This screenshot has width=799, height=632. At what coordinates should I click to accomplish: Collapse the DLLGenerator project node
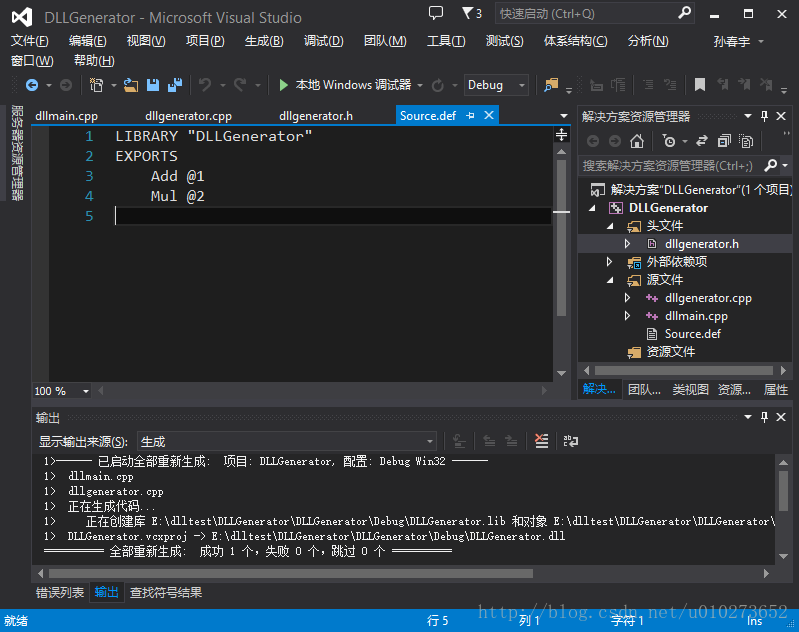(592, 208)
